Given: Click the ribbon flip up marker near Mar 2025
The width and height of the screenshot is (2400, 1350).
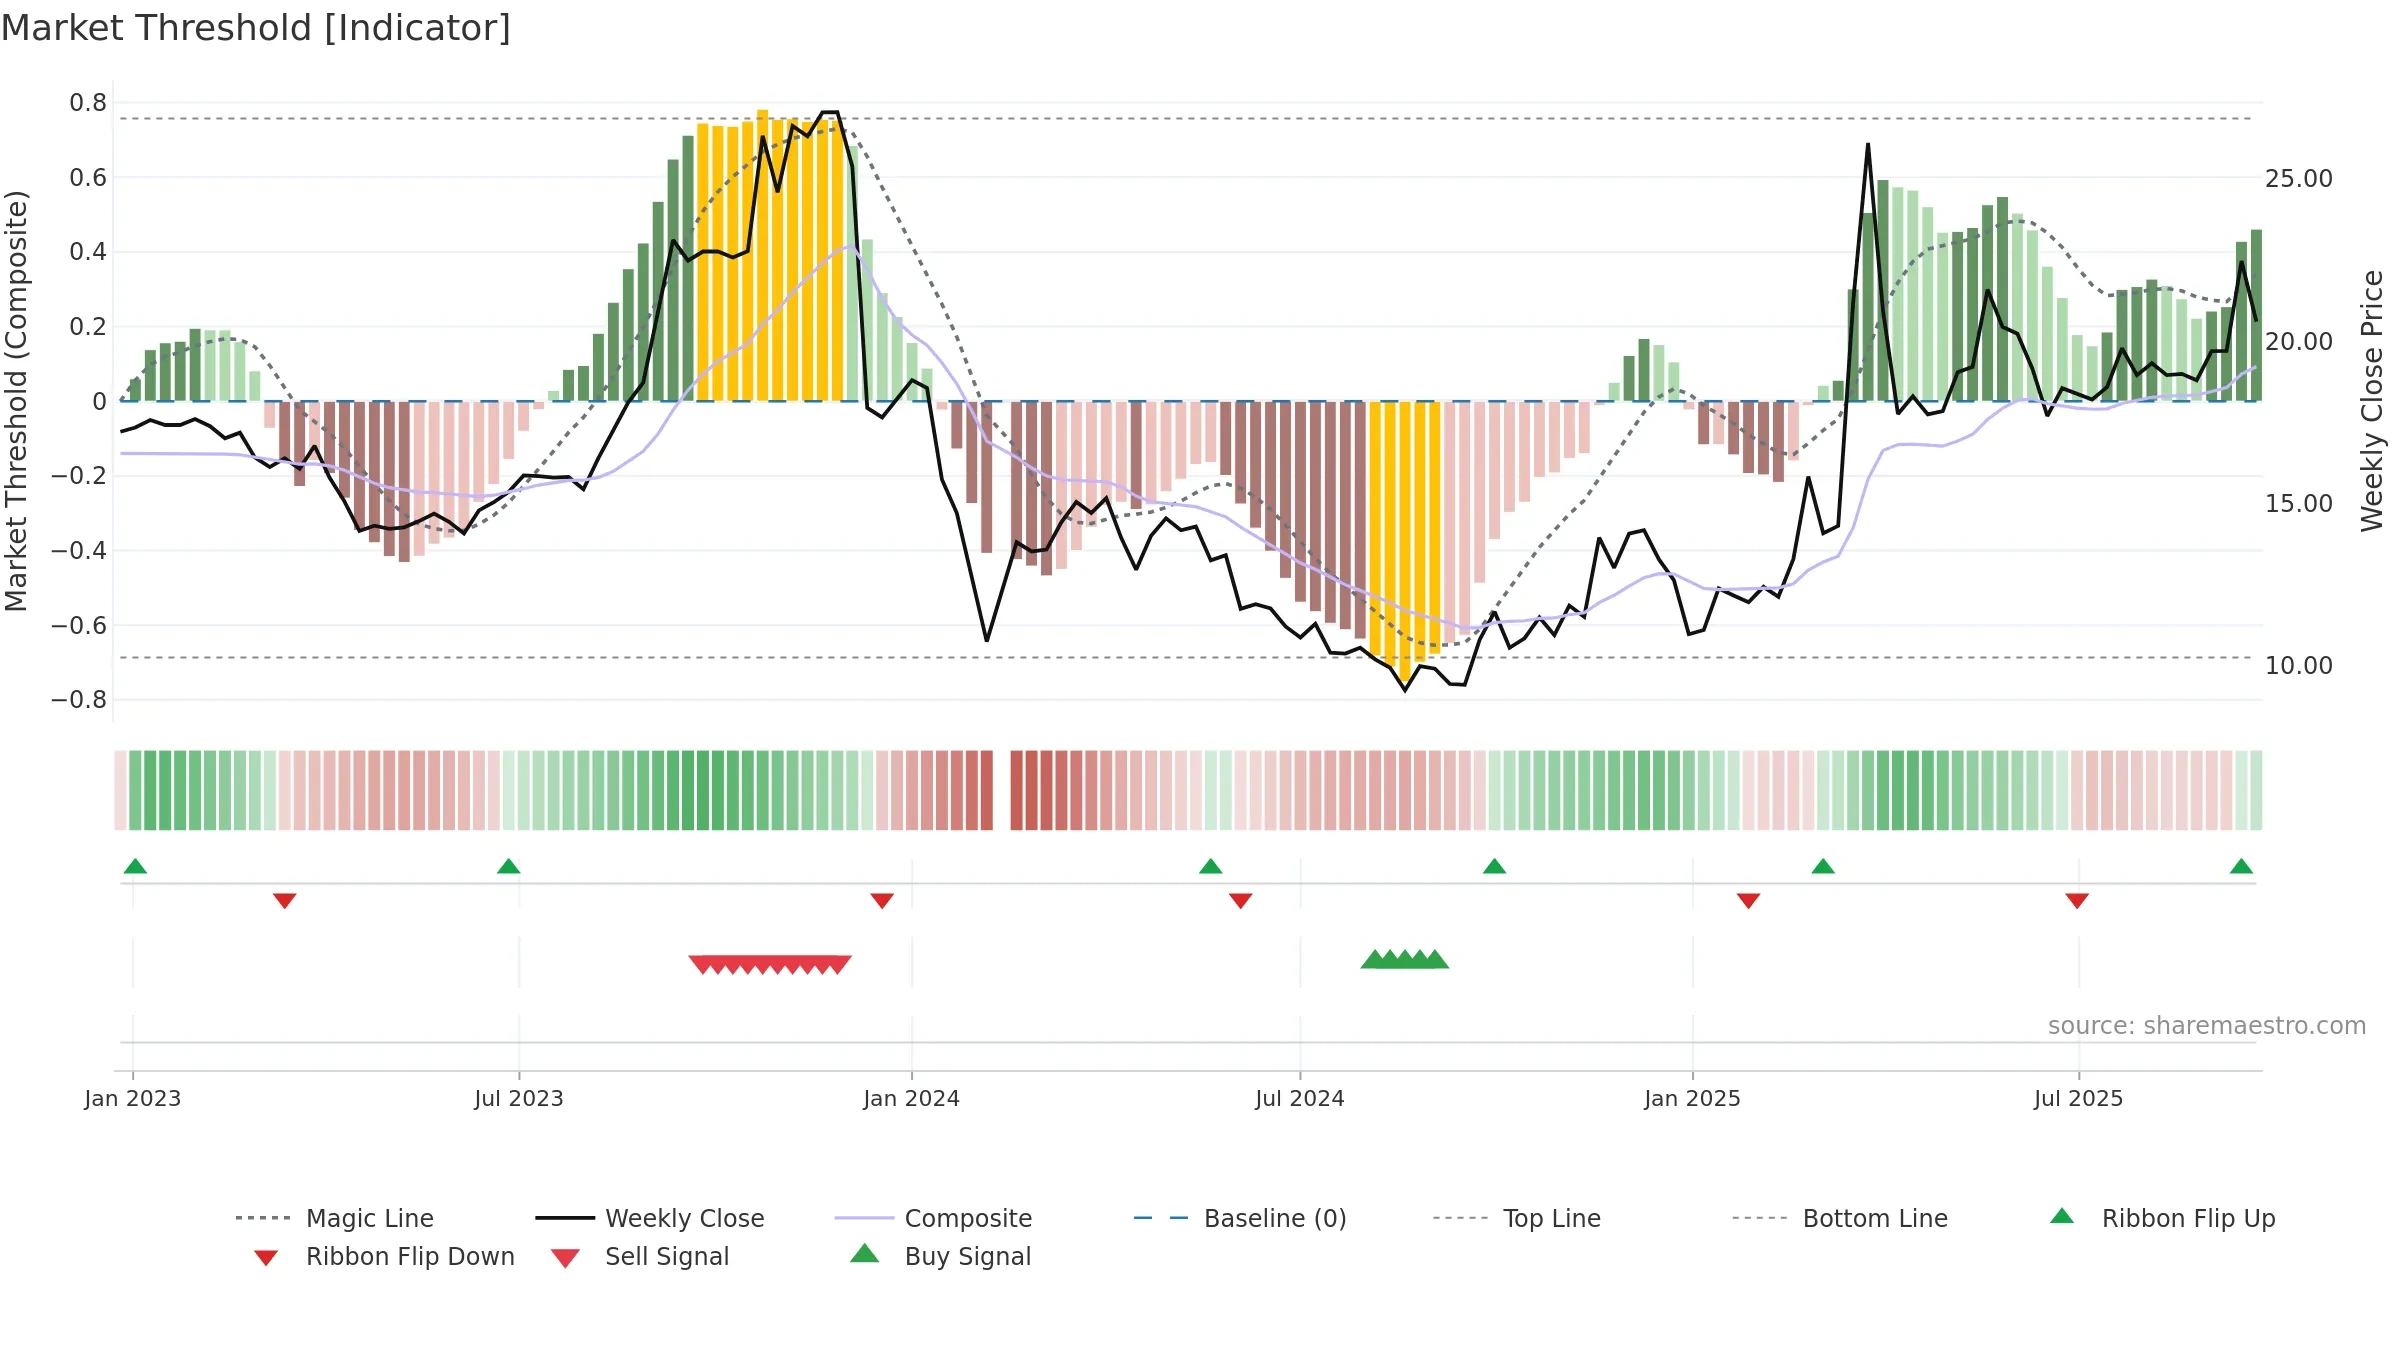Looking at the screenshot, I should pos(1823,866).
